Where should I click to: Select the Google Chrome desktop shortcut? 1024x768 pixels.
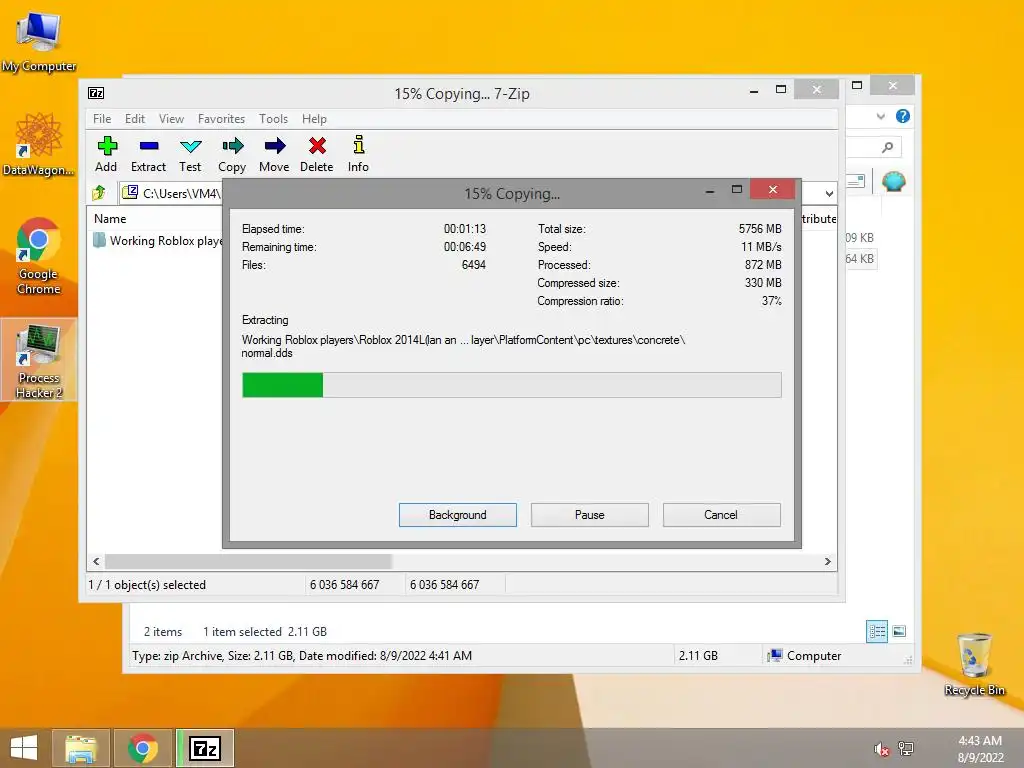[39, 256]
